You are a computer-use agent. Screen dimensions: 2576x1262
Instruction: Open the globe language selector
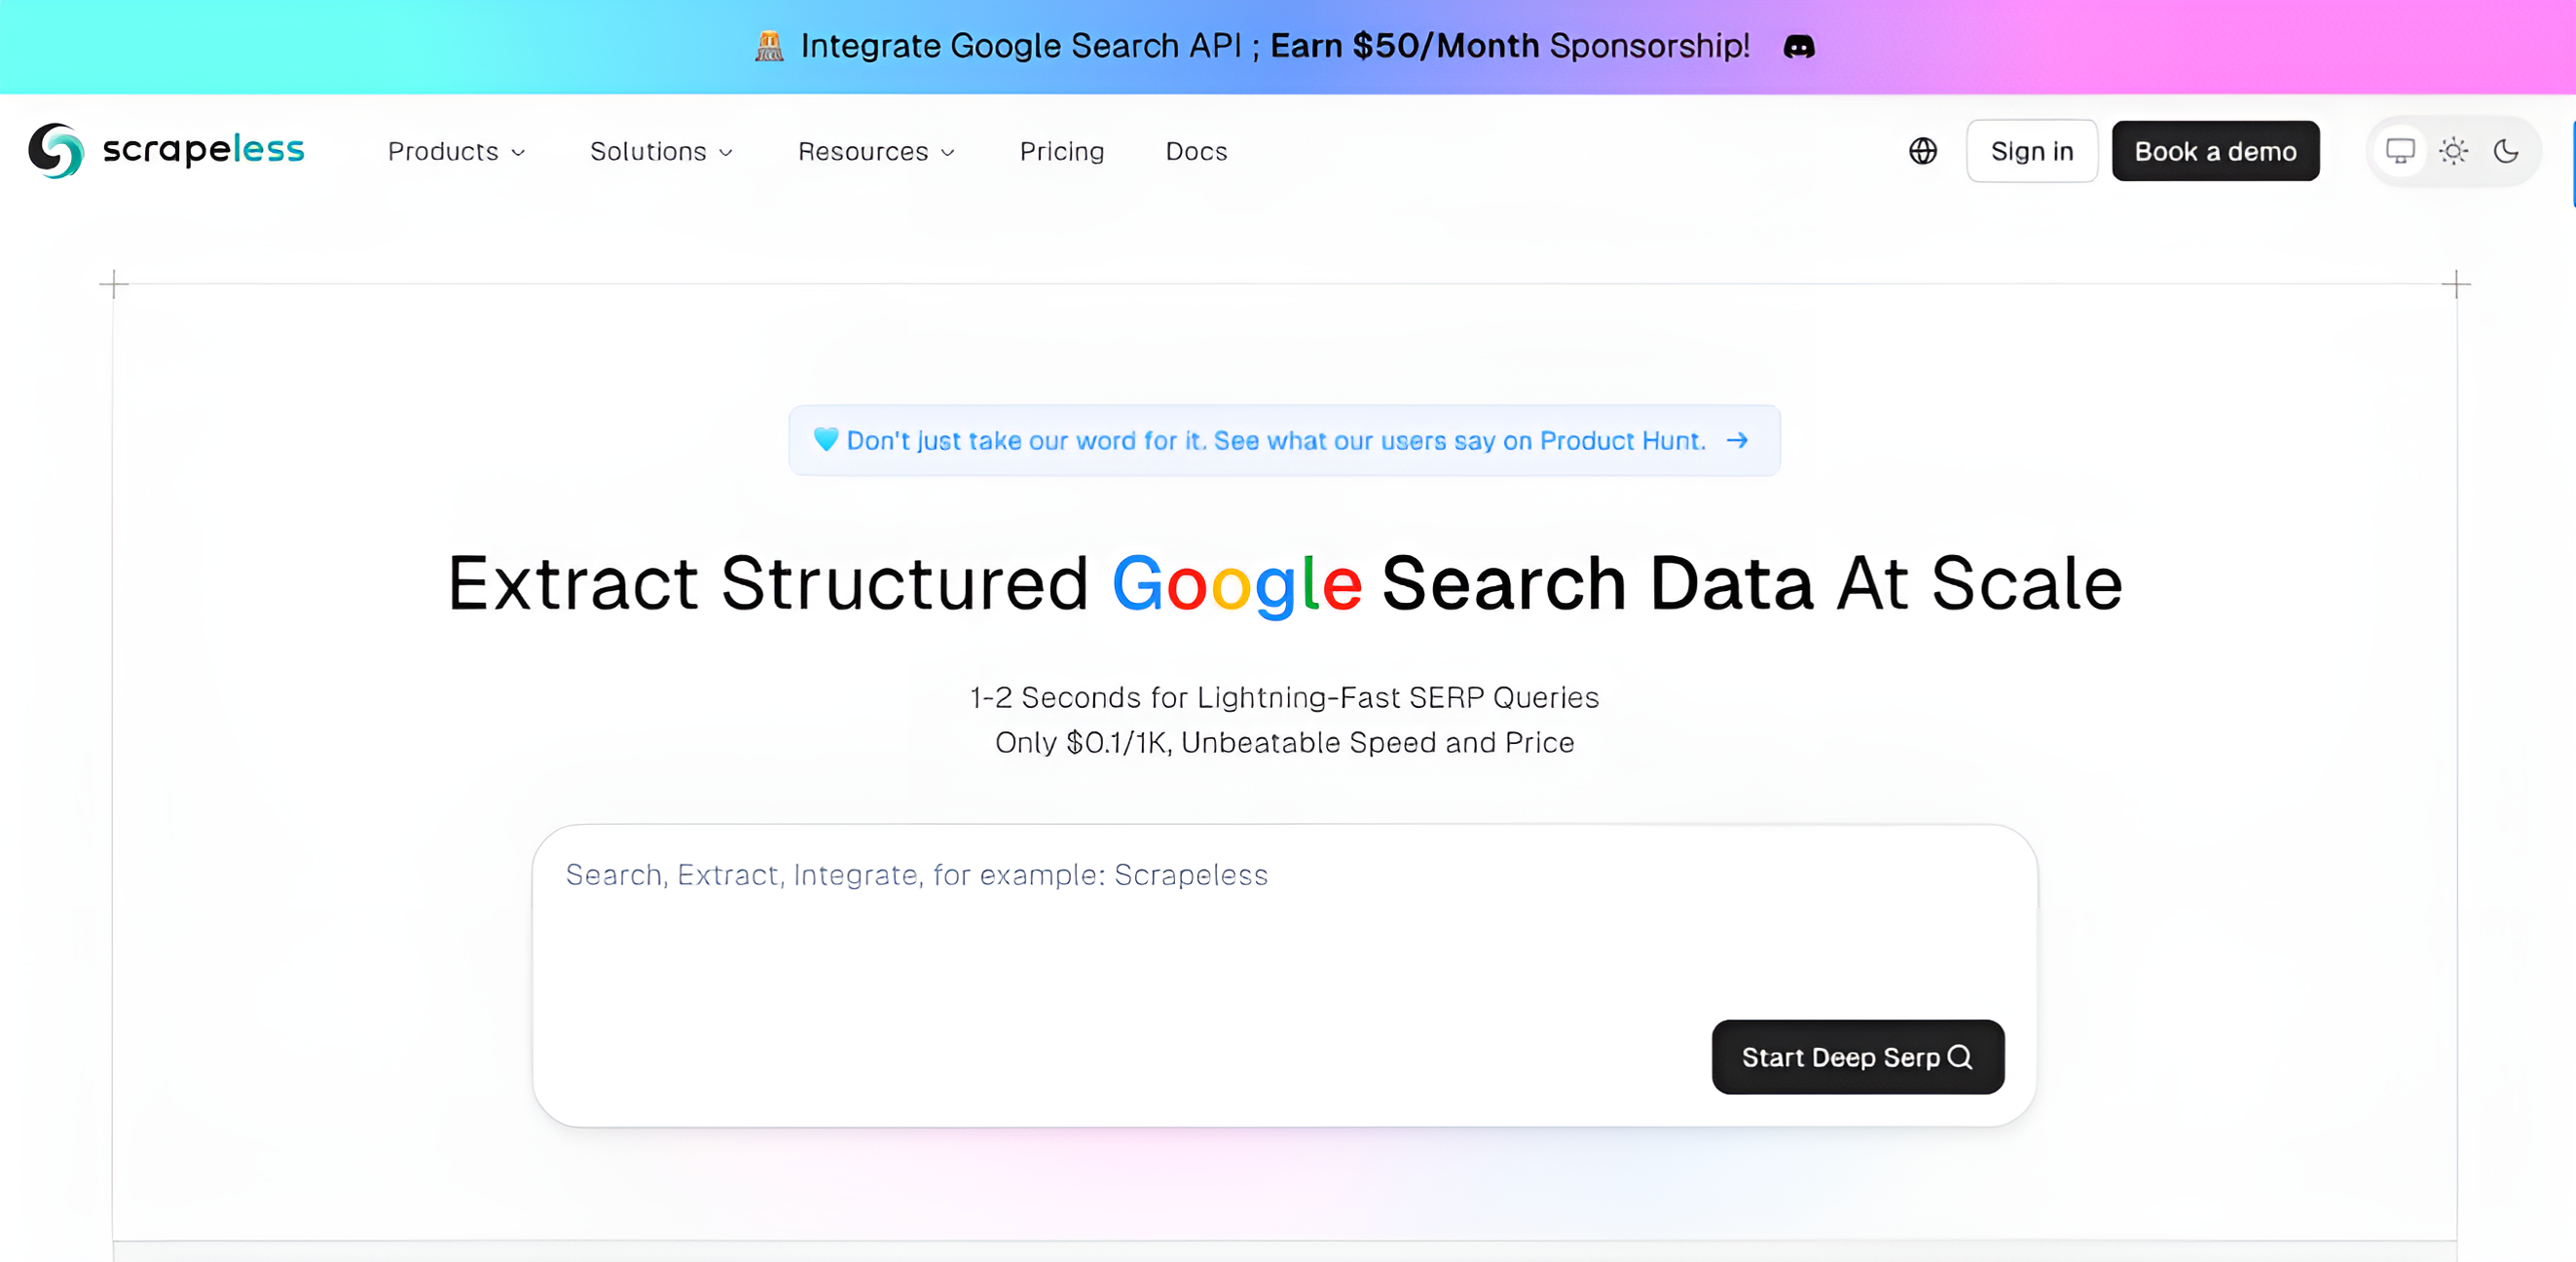click(1922, 151)
